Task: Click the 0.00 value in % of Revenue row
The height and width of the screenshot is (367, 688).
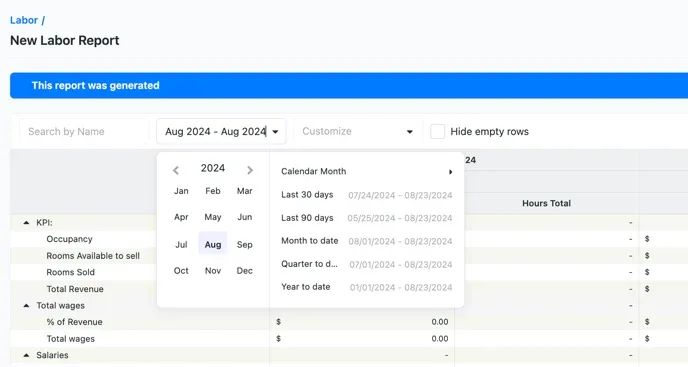Action: (440, 322)
